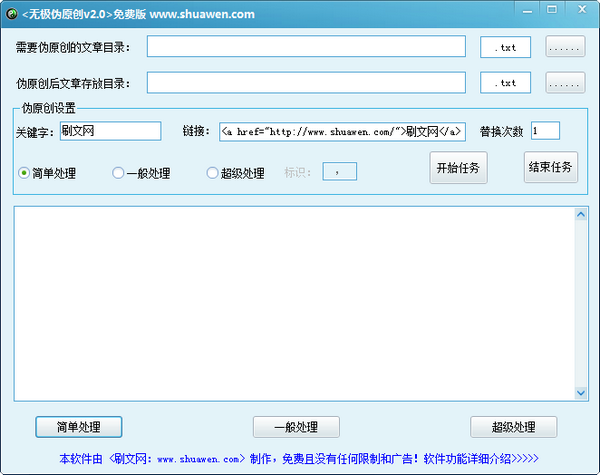Click the bottom 一般处理 button
600x475 pixels.
(296, 427)
